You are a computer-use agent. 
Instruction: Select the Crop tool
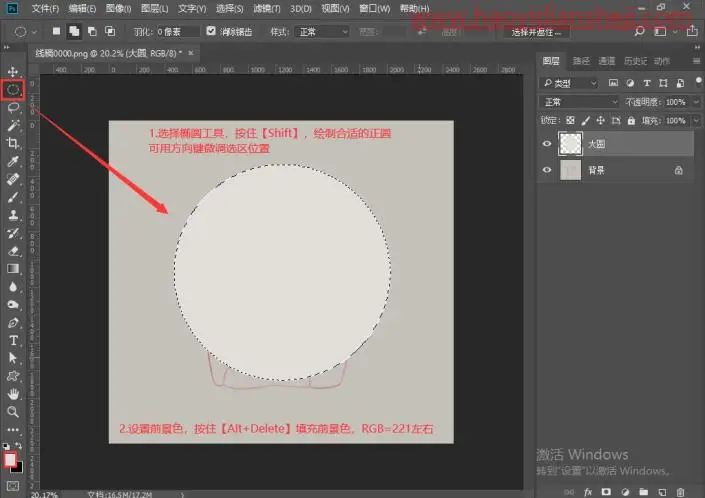point(13,143)
